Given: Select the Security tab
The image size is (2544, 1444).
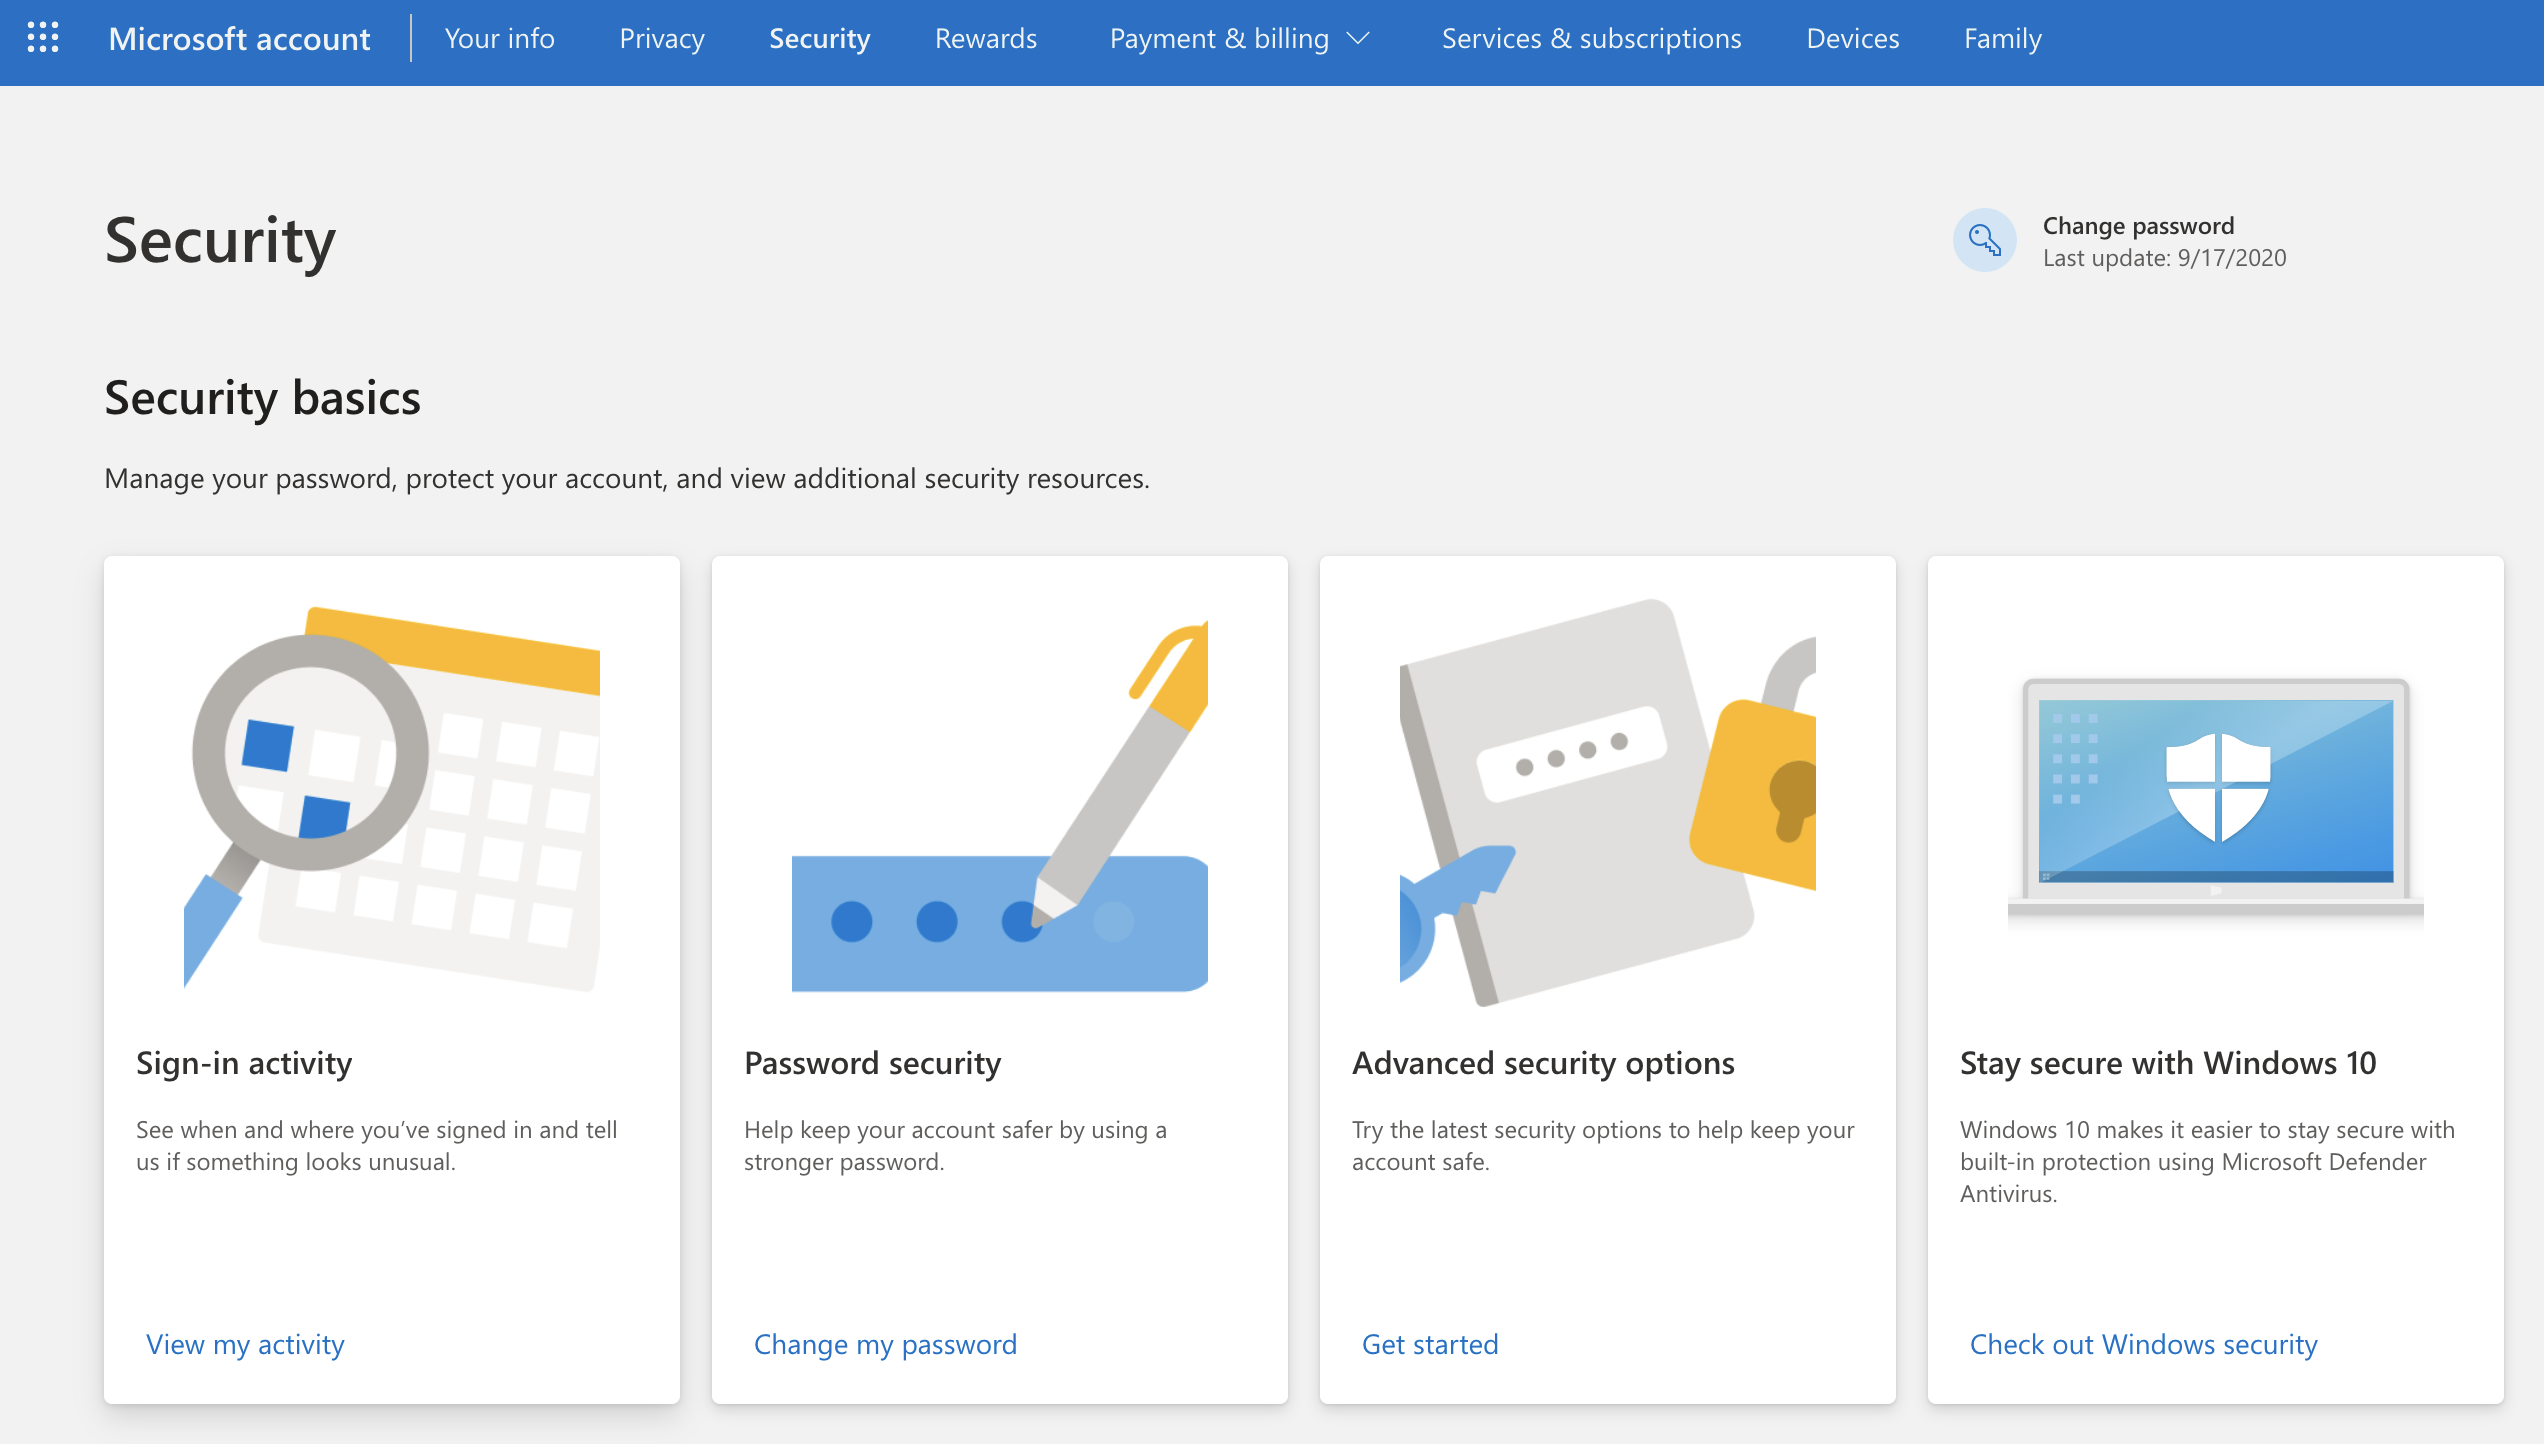Looking at the screenshot, I should pyautogui.click(x=819, y=38).
